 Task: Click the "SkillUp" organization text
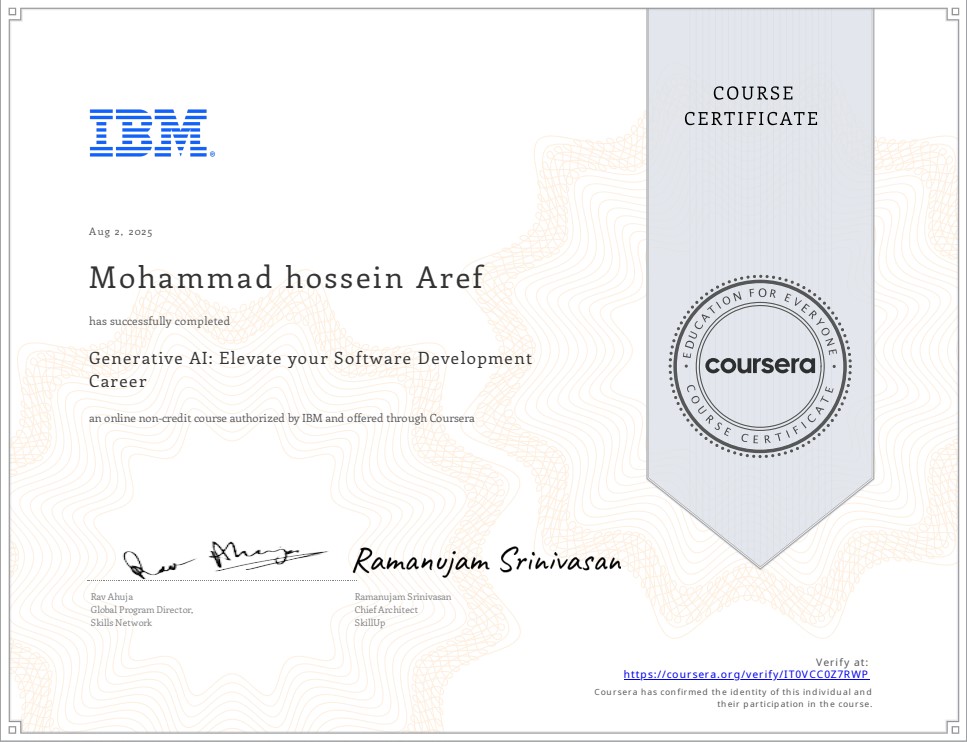click(x=370, y=623)
